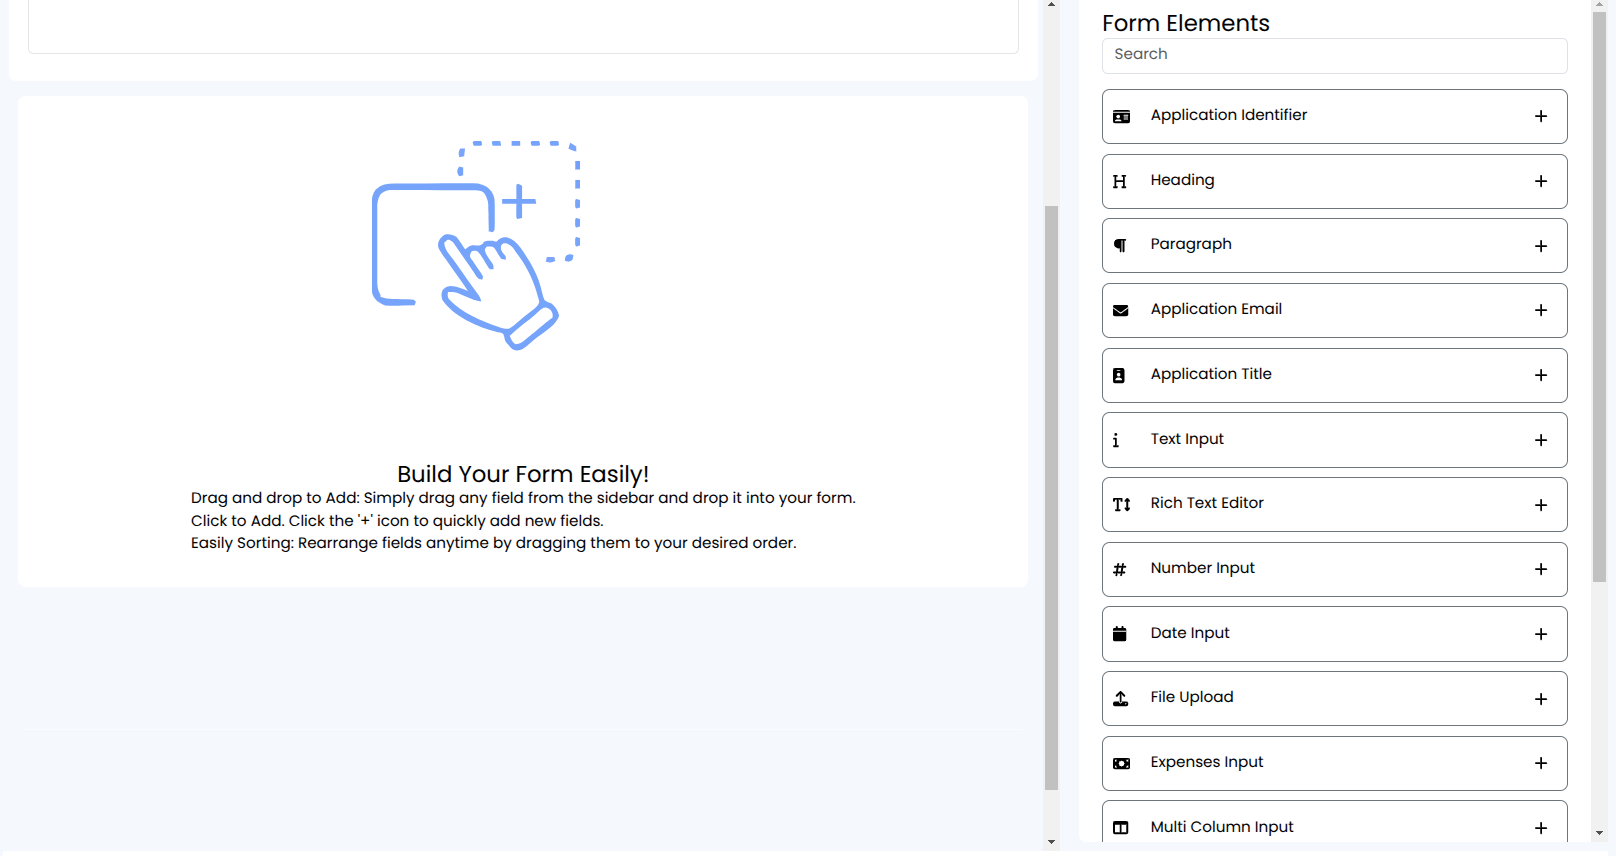Select the Date Input calendar icon
Screen dimensions: 1616x856
point(1120,633)
